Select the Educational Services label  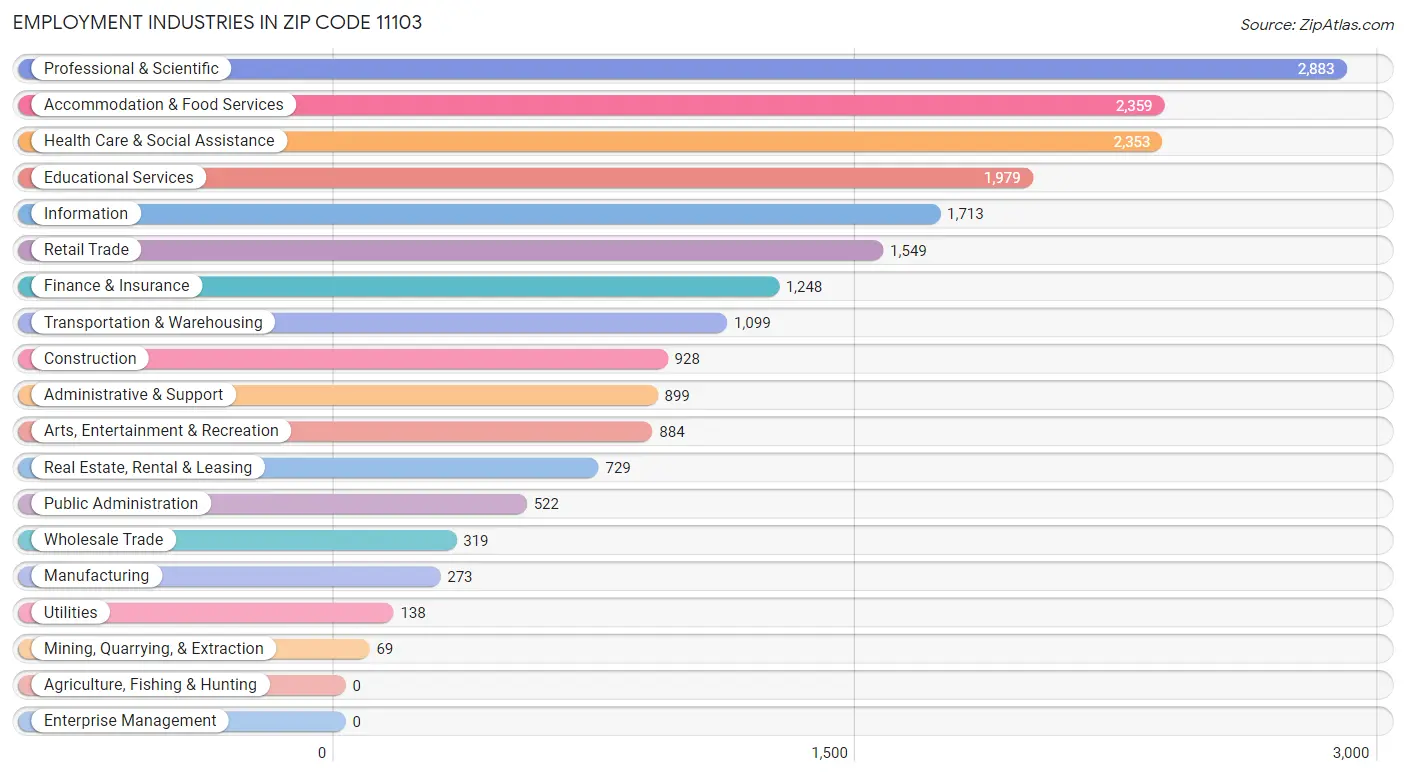(x=118, y=178)
